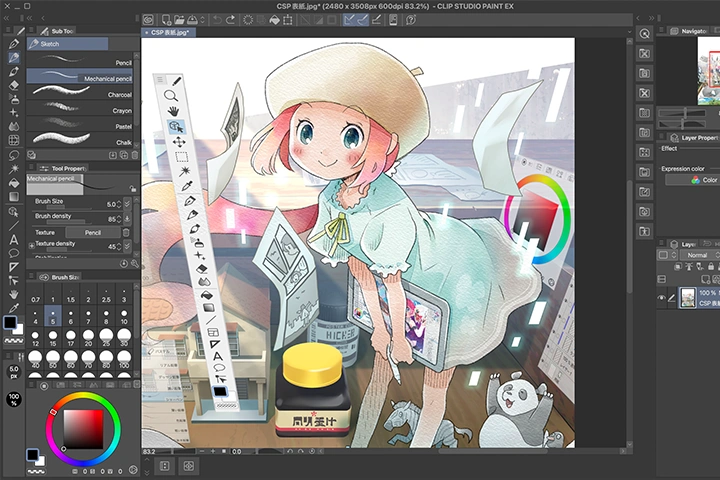Expand Texture density plus expander
720x480 pixels.
coord(32,246)
